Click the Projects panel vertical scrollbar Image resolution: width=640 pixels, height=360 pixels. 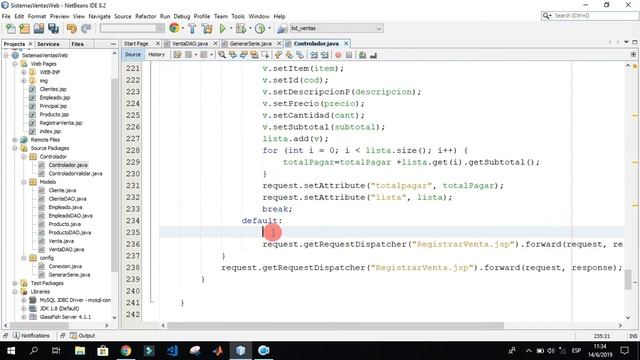coord(114,176)
